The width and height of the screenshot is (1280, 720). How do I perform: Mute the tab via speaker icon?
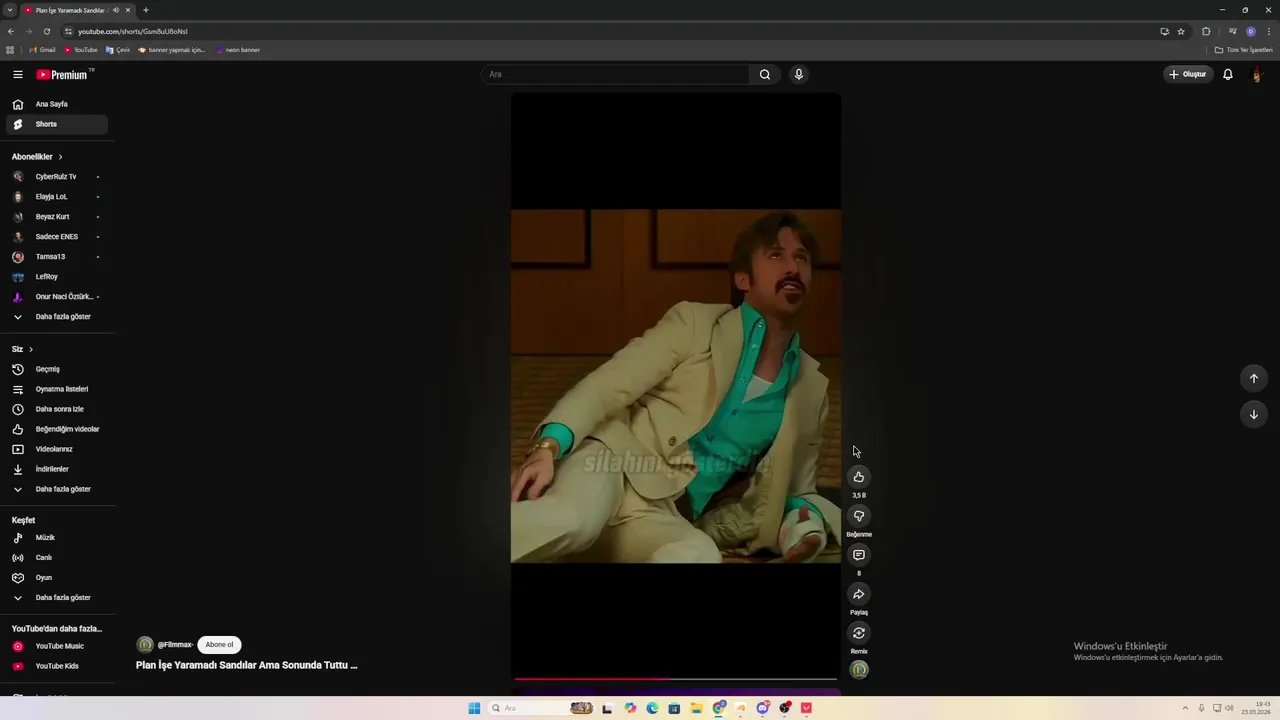(x=116, y=10)
